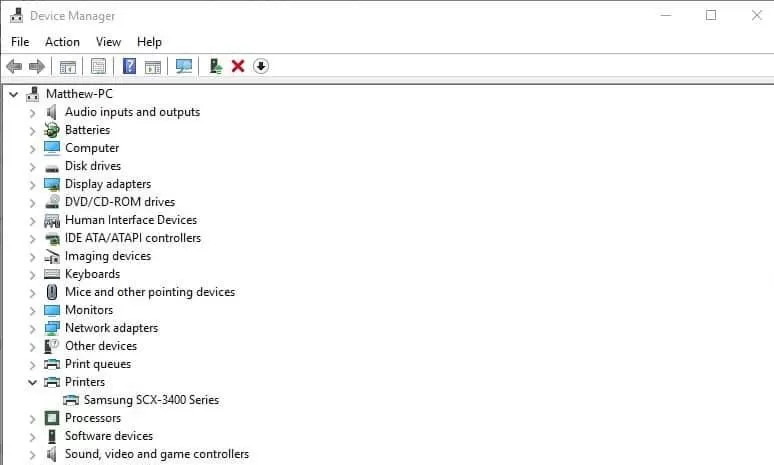This screenshot has height=465, width=774.
Task: Select the Processors label
Action: pos(93,418)
